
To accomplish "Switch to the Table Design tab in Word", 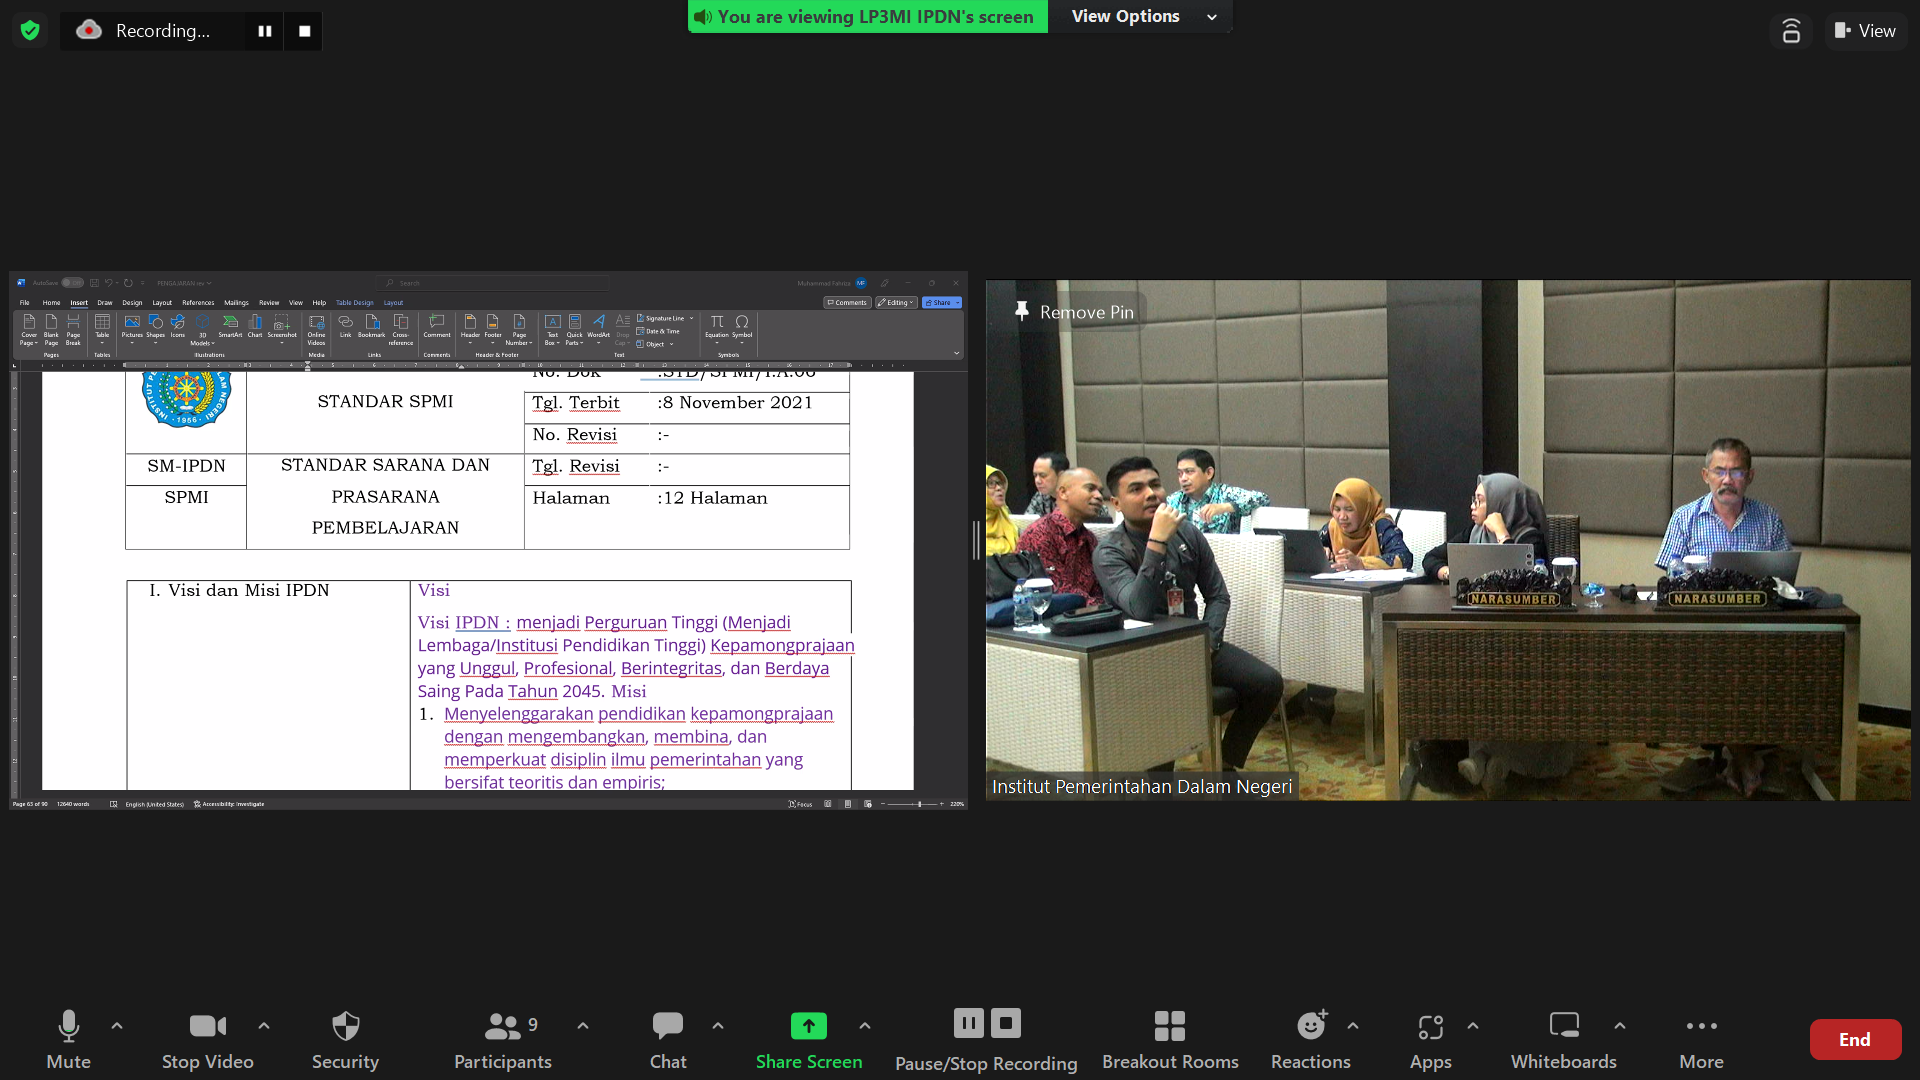I will pos(354,302).
